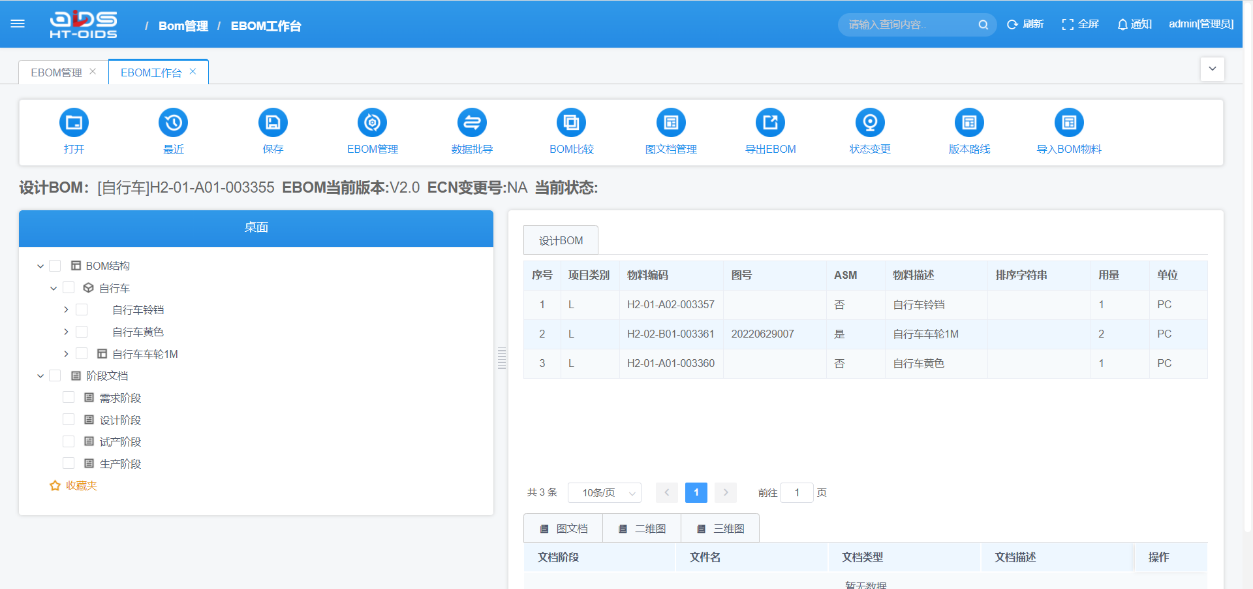This screenshot has width=1253, height=589.
Task: Open EBOM管理 from the toolbar
Action: click(x=372, y=123)
